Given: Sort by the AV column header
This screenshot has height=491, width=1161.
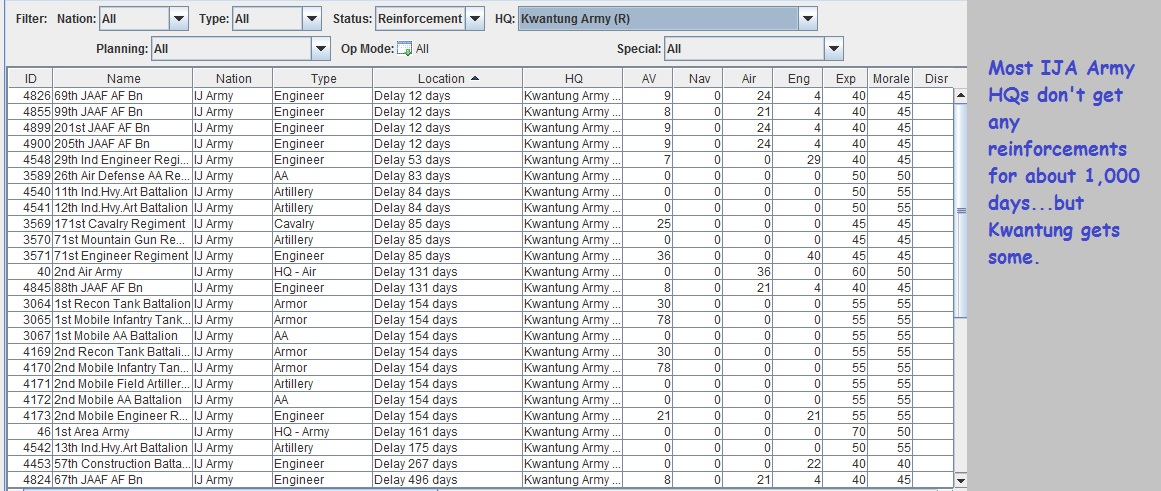Looking at the screenshot, I should 649,79.
